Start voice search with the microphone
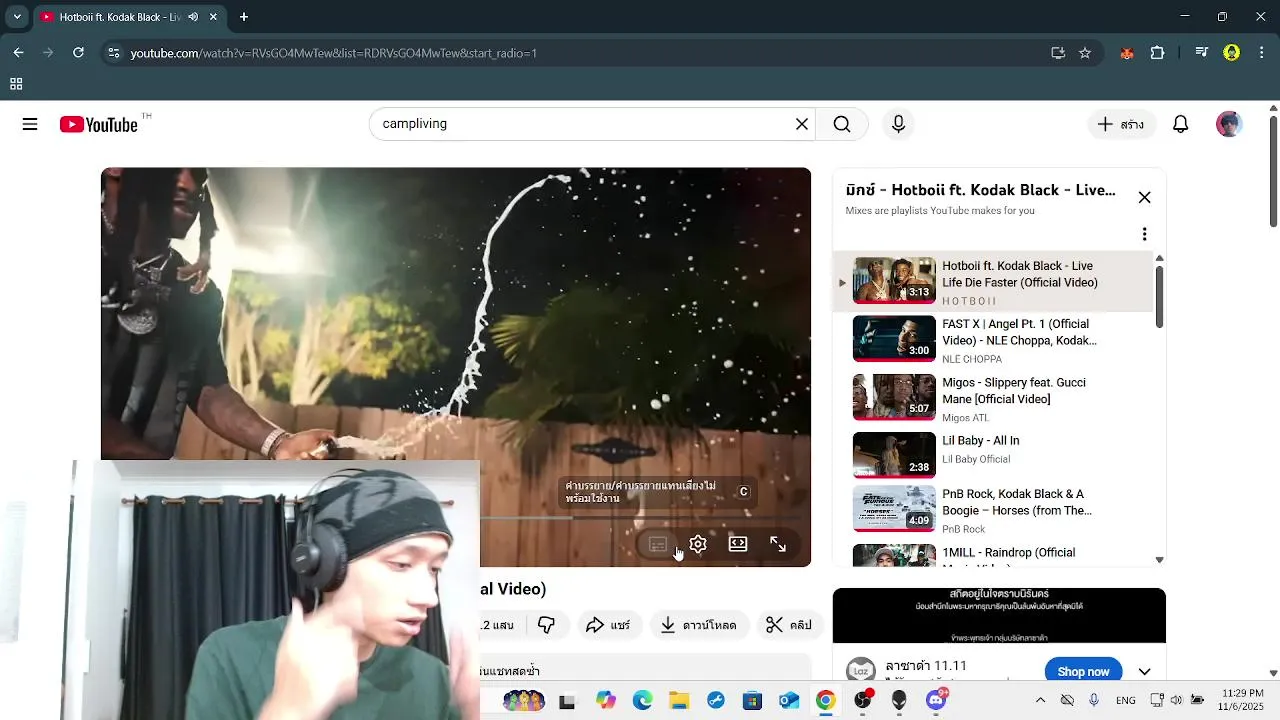Image resolution: width=1280 pixels, height=720 pixels. point(898,124)
